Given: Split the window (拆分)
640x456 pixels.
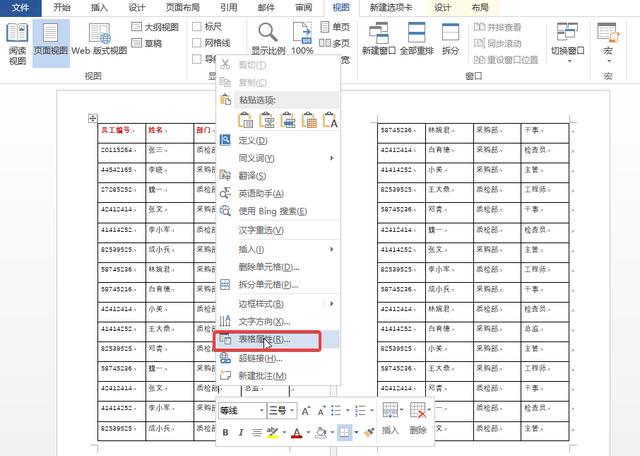Looking at the screenshot, I should 450,39.
